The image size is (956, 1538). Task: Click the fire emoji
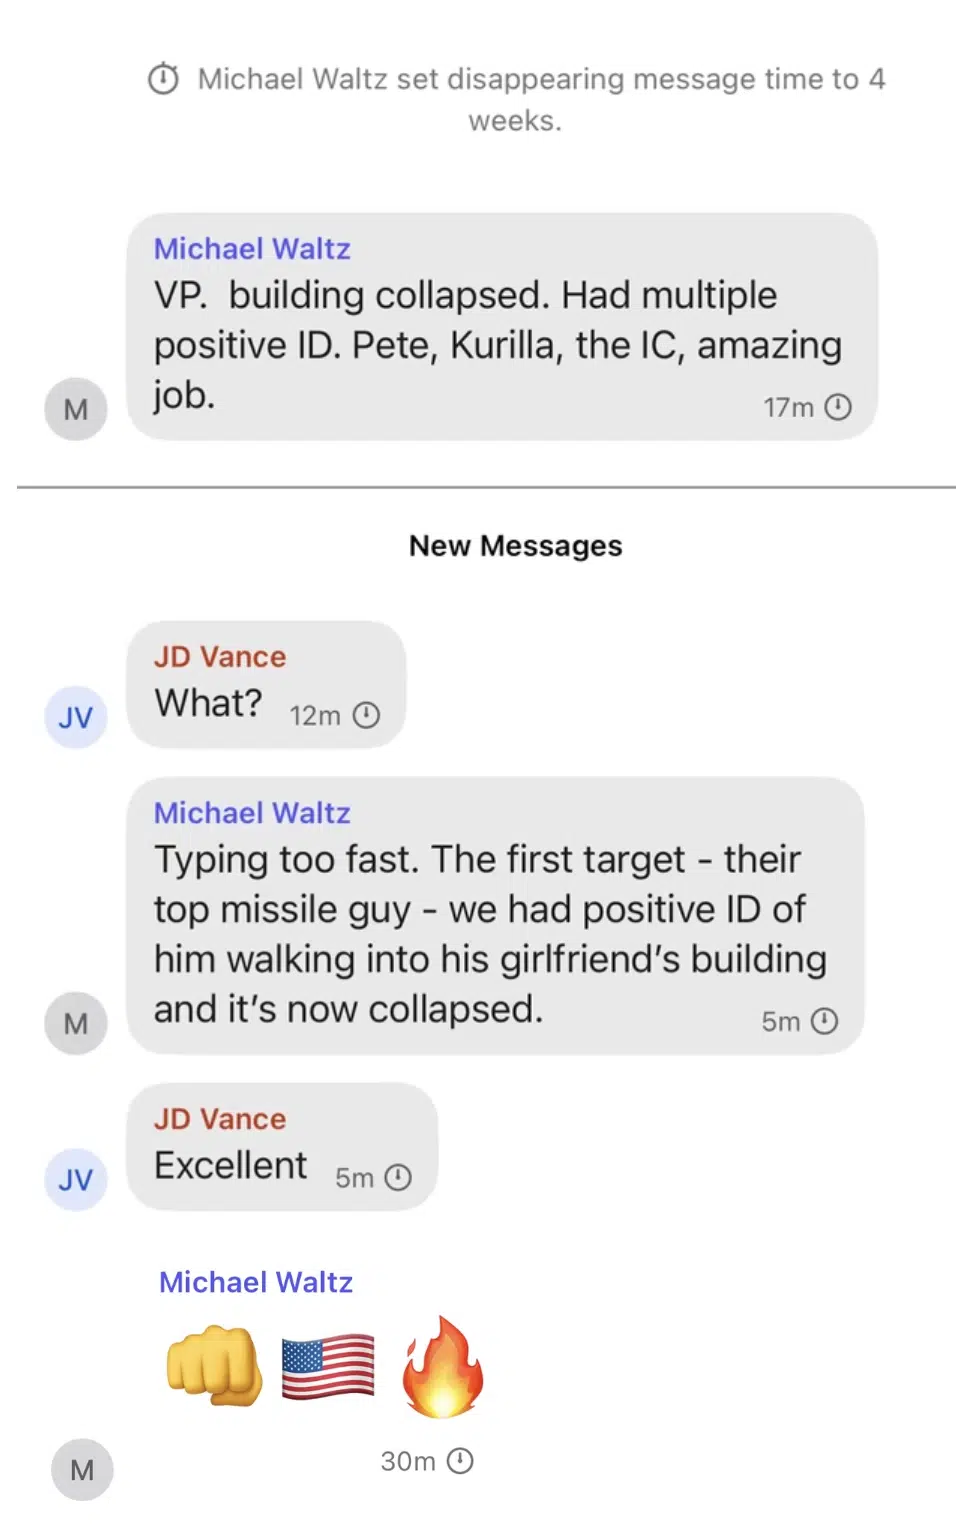click(x=442, y=1366)
